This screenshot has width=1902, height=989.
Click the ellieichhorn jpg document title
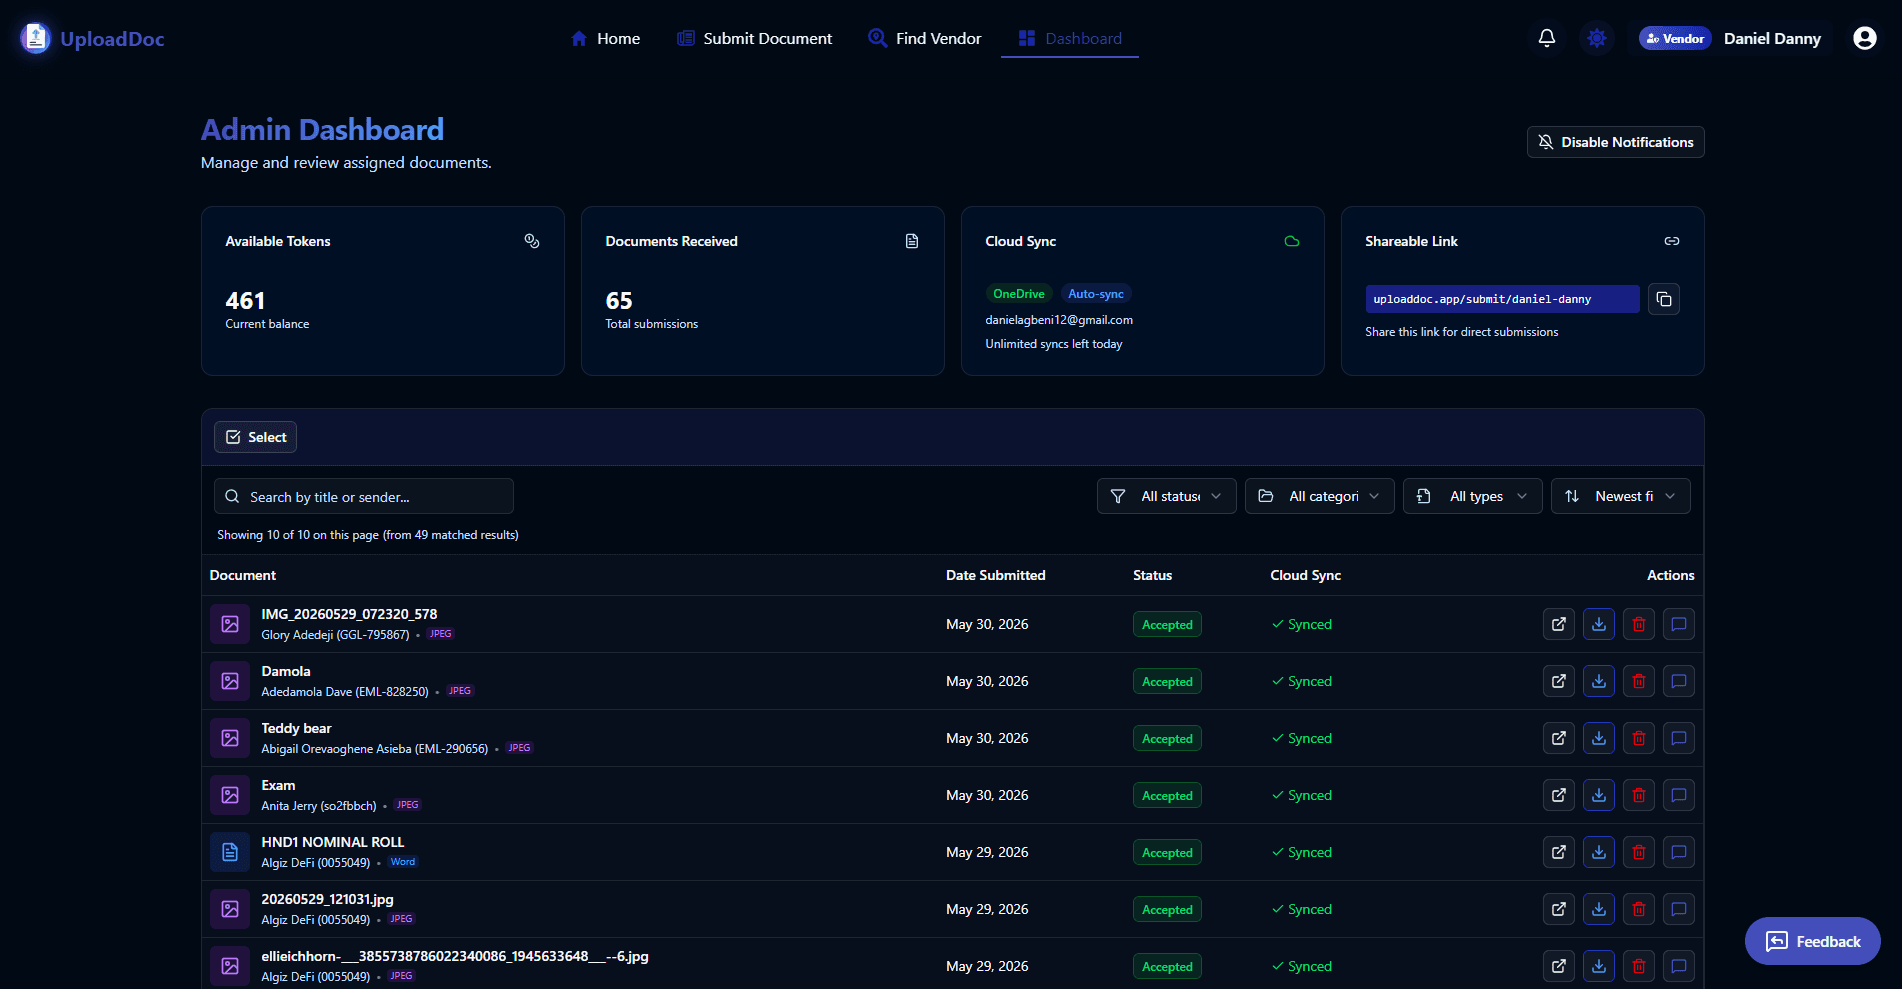(455, 956)
